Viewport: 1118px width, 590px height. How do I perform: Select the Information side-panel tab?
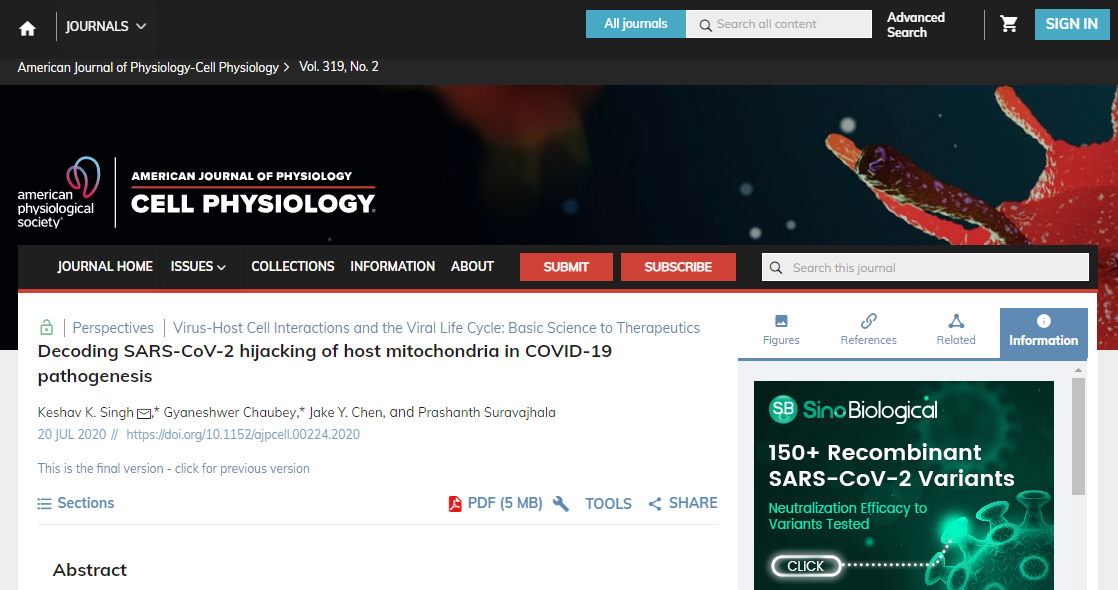click(1044, 332)
